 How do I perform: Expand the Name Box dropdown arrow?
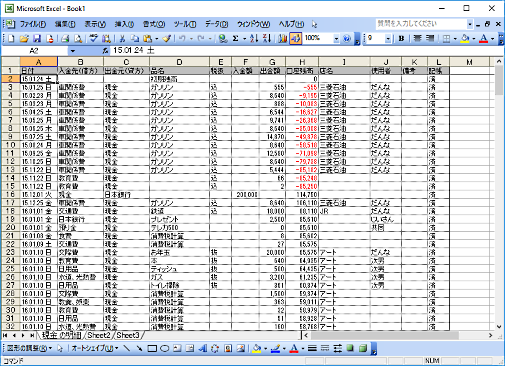[x=72, y=51]
